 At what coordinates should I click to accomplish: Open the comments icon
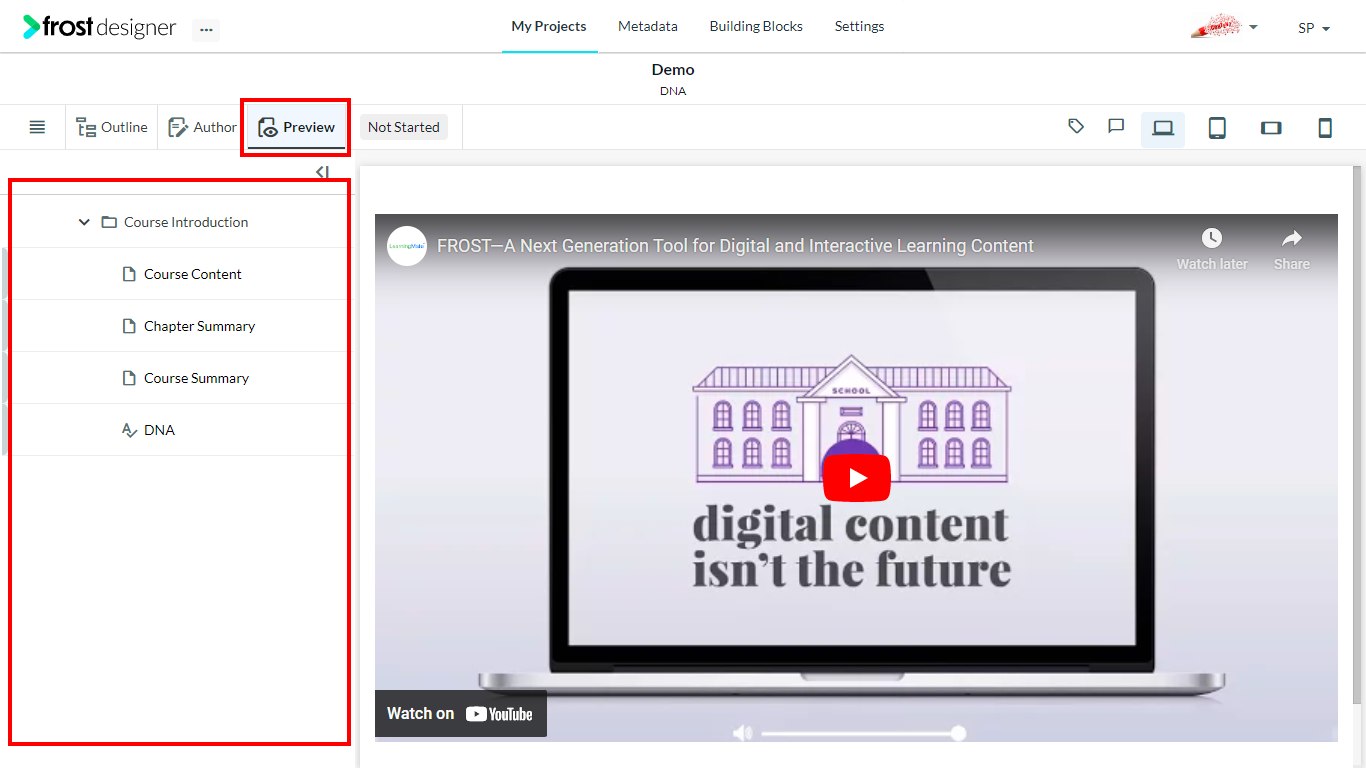point(1116,126)
